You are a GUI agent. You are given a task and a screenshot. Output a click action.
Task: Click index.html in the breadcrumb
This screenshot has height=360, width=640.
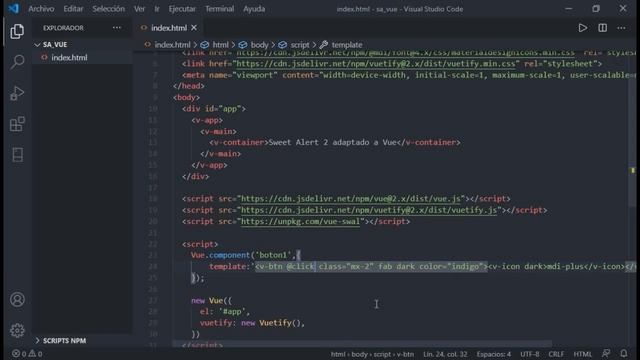[x=172, y=44]
